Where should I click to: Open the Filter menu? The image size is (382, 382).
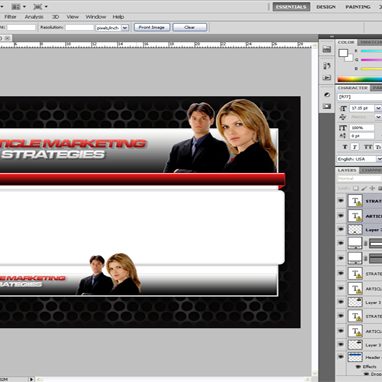coord(10,17)
